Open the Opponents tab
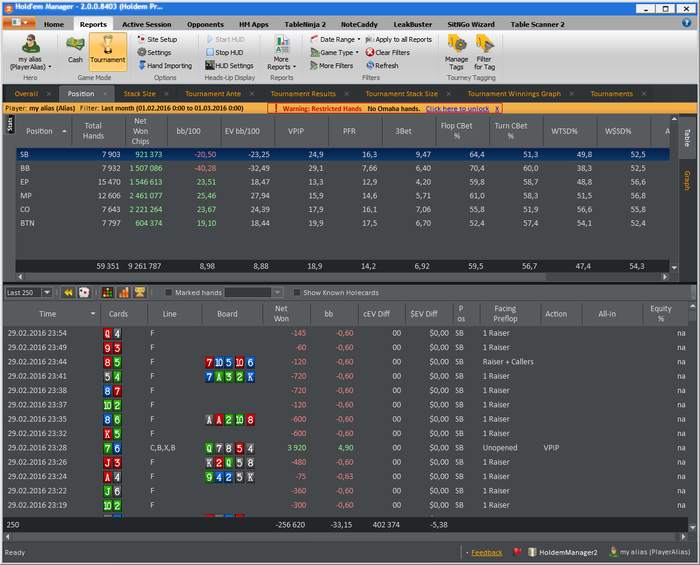This screenshot has width=700, height=565. 205,24
